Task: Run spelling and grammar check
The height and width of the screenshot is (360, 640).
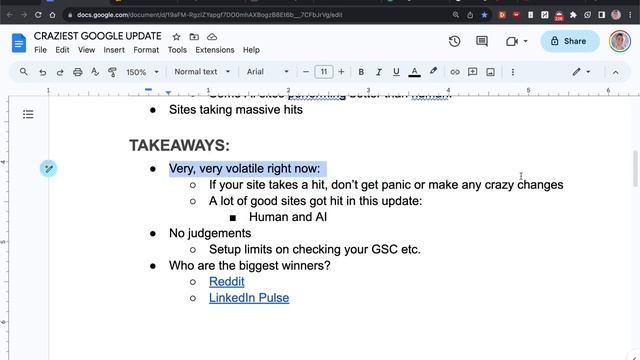Action: 95,72
